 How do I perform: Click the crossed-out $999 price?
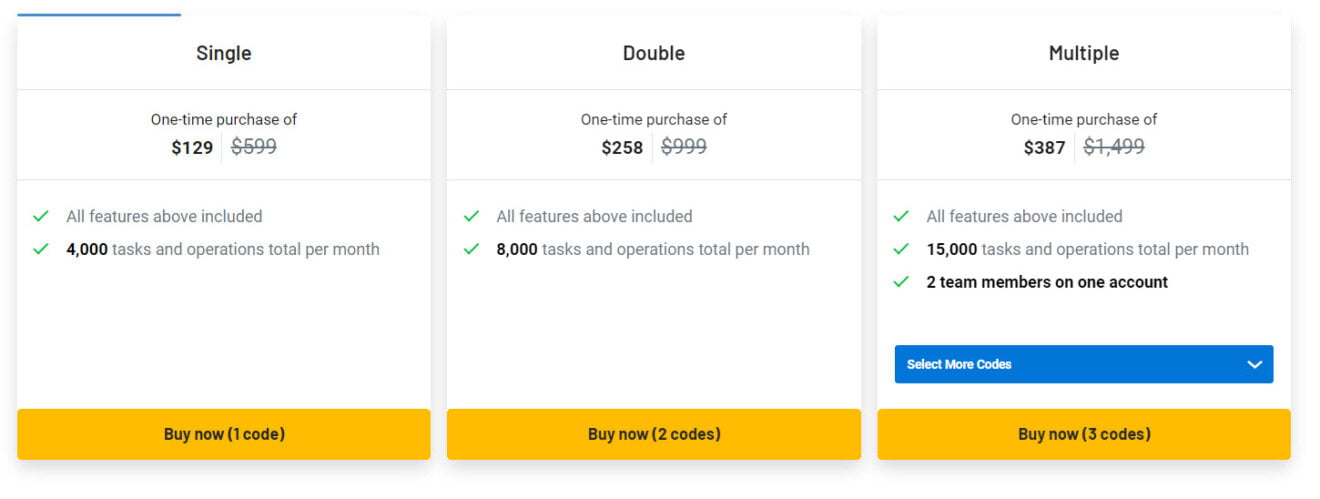[684, 147]
